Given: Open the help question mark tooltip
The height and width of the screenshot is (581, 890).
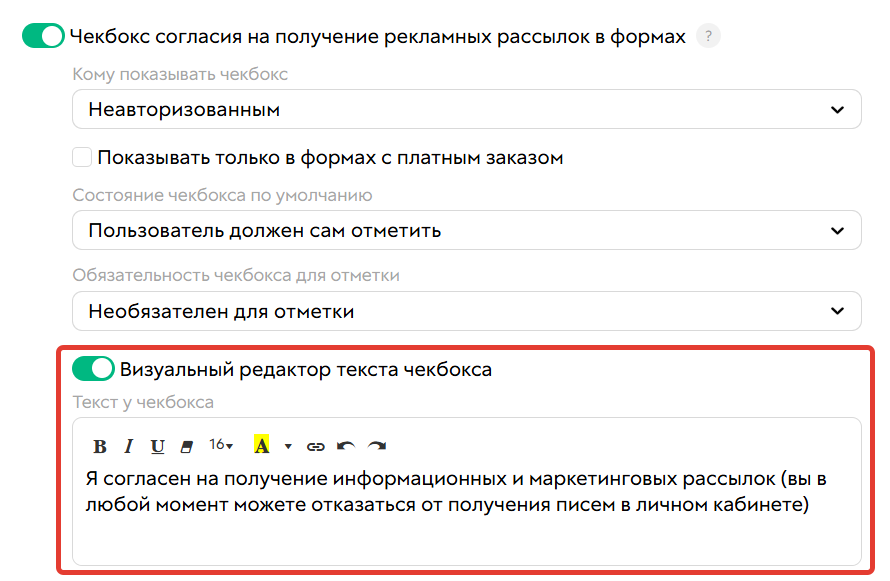Looking at the screenshot, I should point(708,36).
